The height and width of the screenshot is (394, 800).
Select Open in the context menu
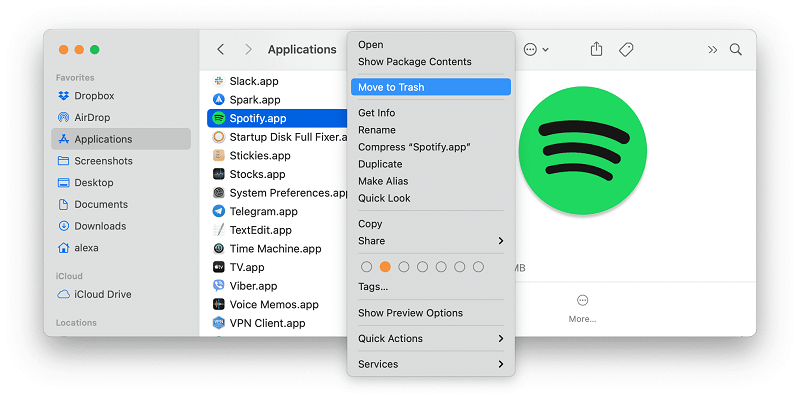(x=431, y=44)
